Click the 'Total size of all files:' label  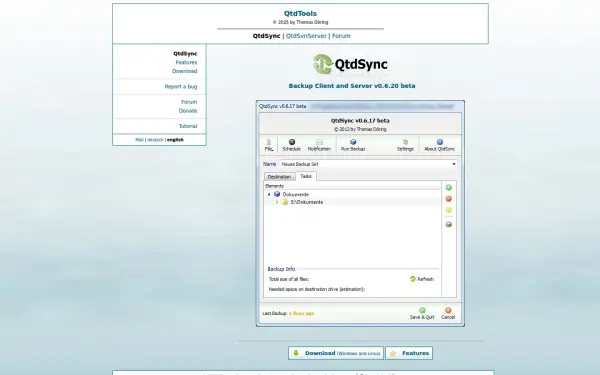pyautogui.click(x=289, y=279)
